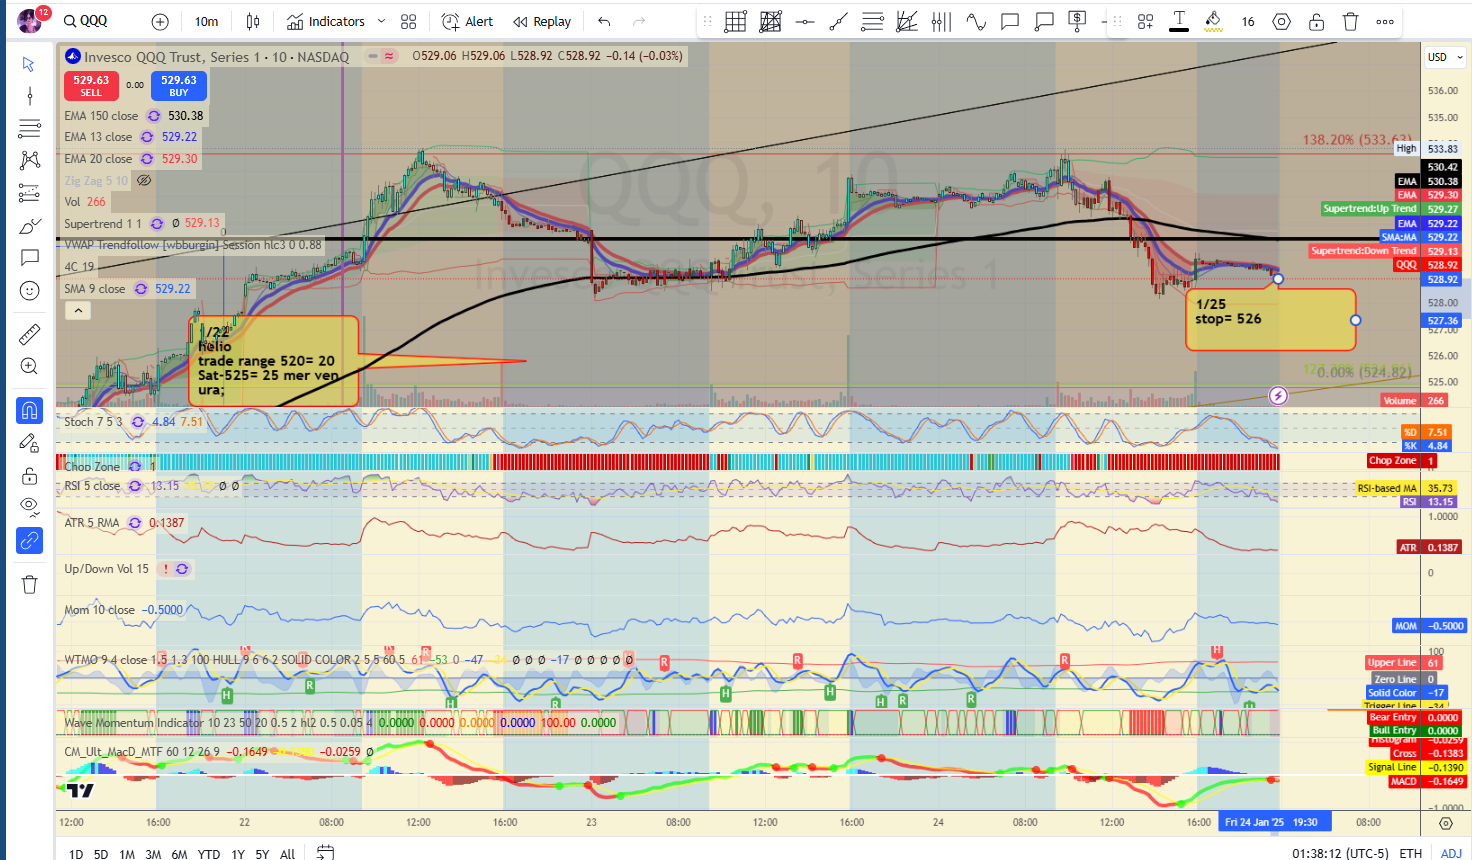Open more options in floating toolbar
The image size is (1472, 860).
1385,21
